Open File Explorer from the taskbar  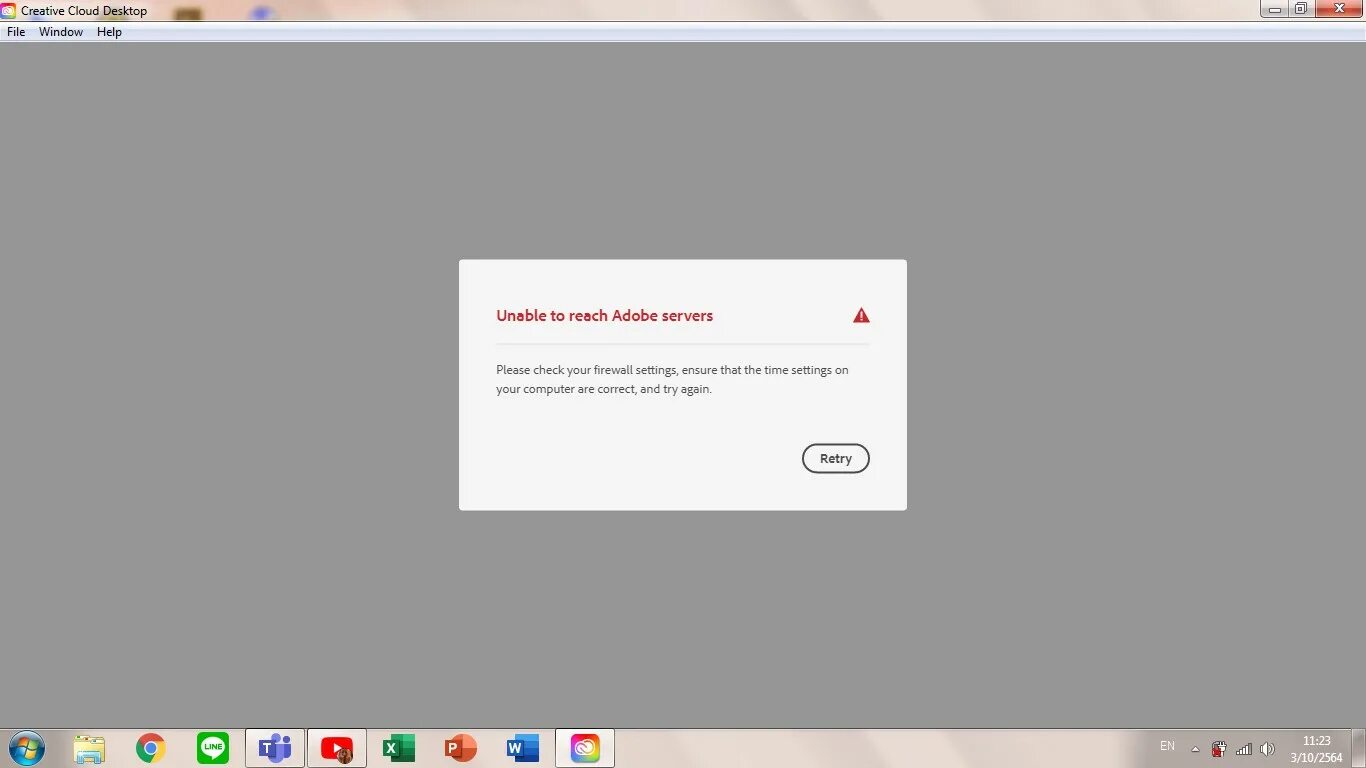pyautogui.click(x=89, y=748)
